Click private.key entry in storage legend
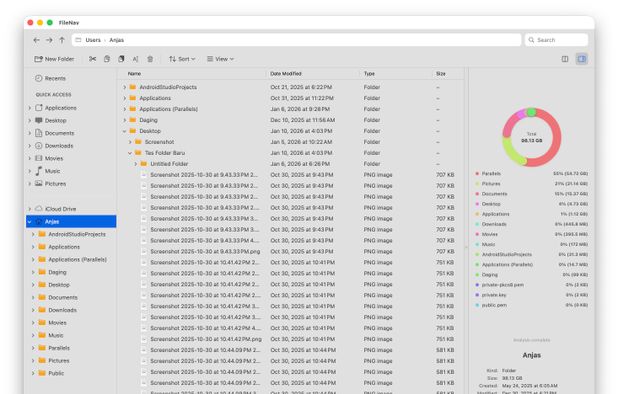The height and width of the screenshot is (394, 618). (x=531, y=295)
